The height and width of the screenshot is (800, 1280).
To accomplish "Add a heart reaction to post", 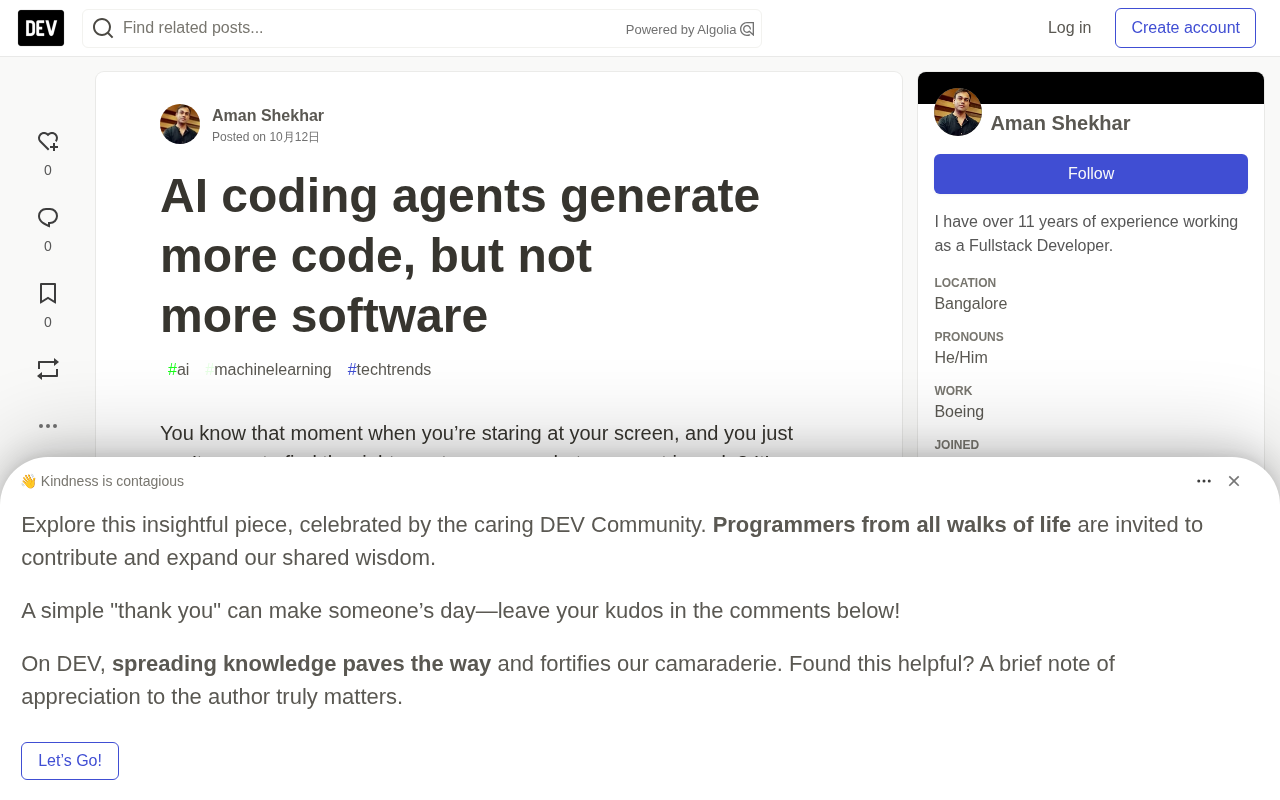I will (x=48, y=142).
